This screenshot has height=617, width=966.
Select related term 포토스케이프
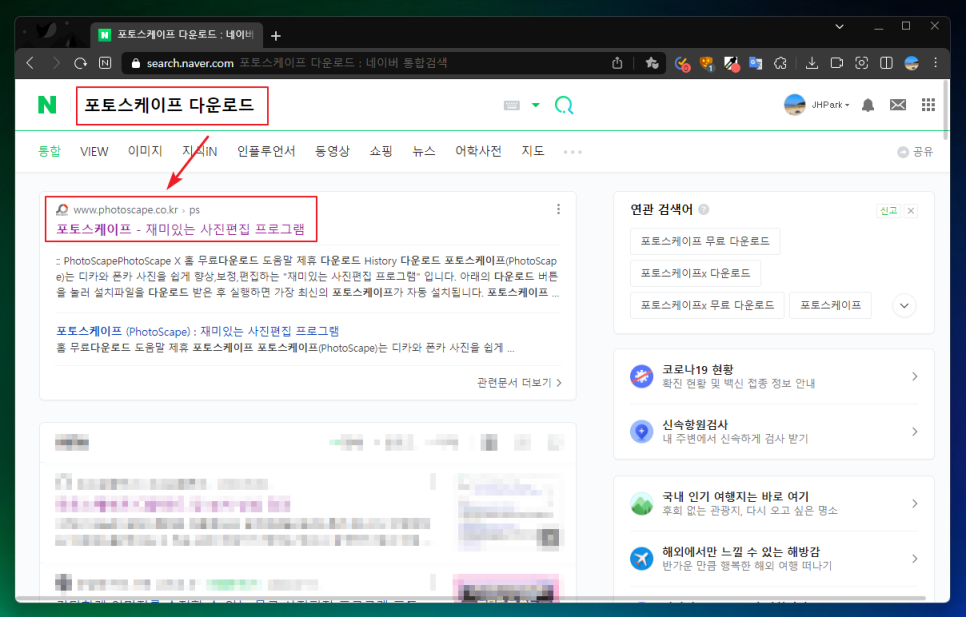[830, 305]
